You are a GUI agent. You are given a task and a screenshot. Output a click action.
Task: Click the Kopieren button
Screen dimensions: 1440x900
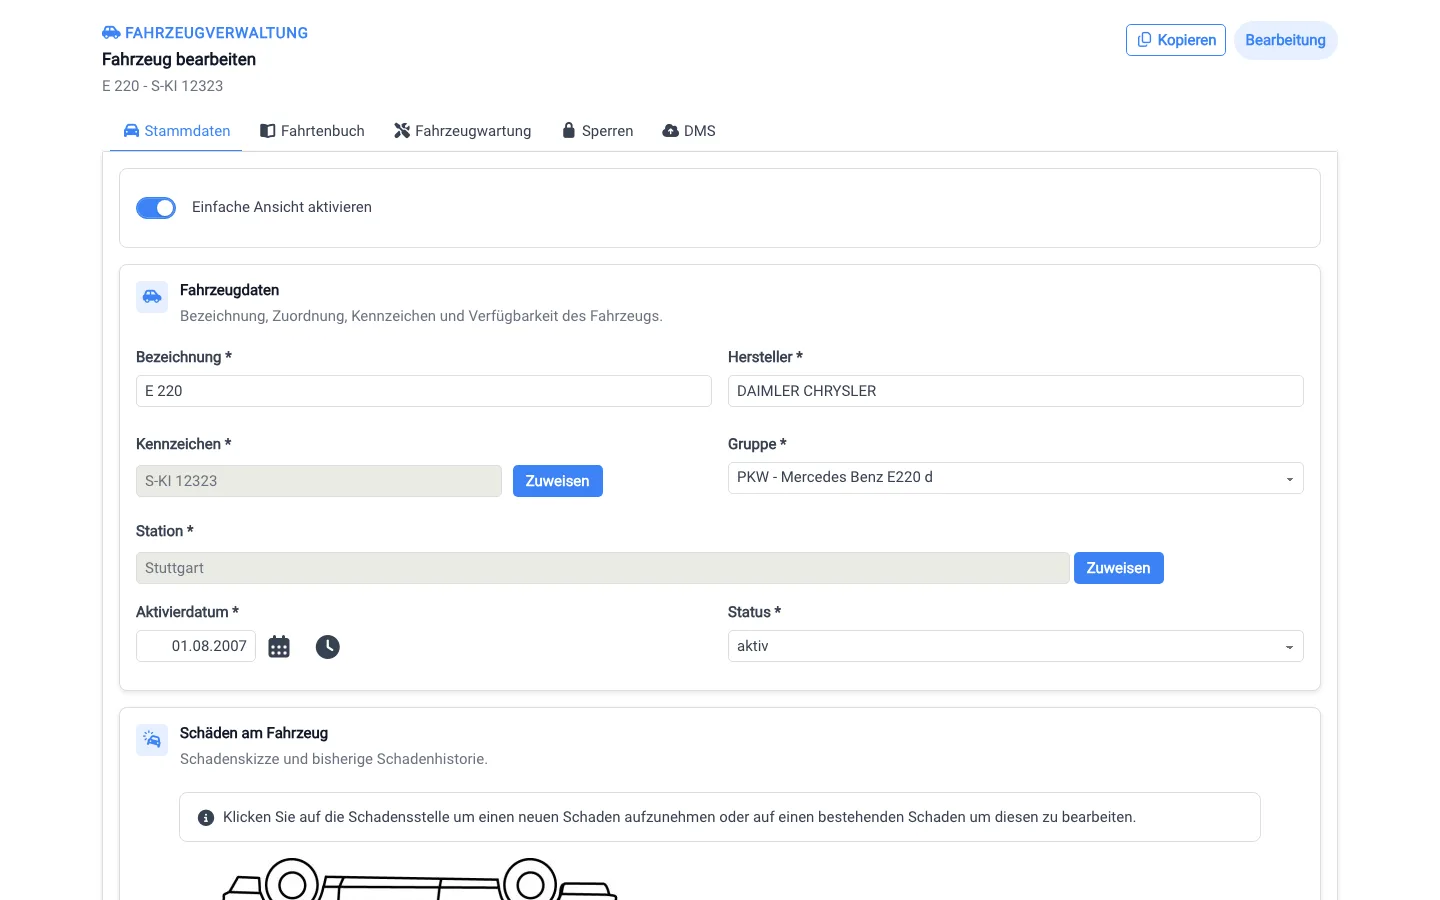(1176, 40)
